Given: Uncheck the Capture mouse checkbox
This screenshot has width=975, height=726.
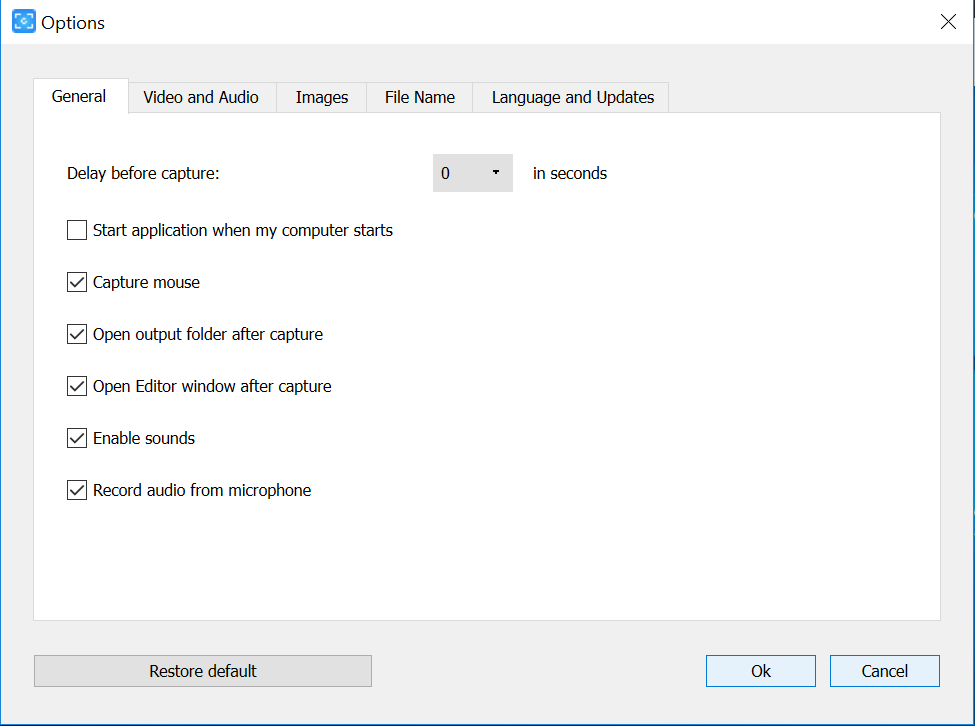Looking at the screenshot, I should (x=77, y=283).
